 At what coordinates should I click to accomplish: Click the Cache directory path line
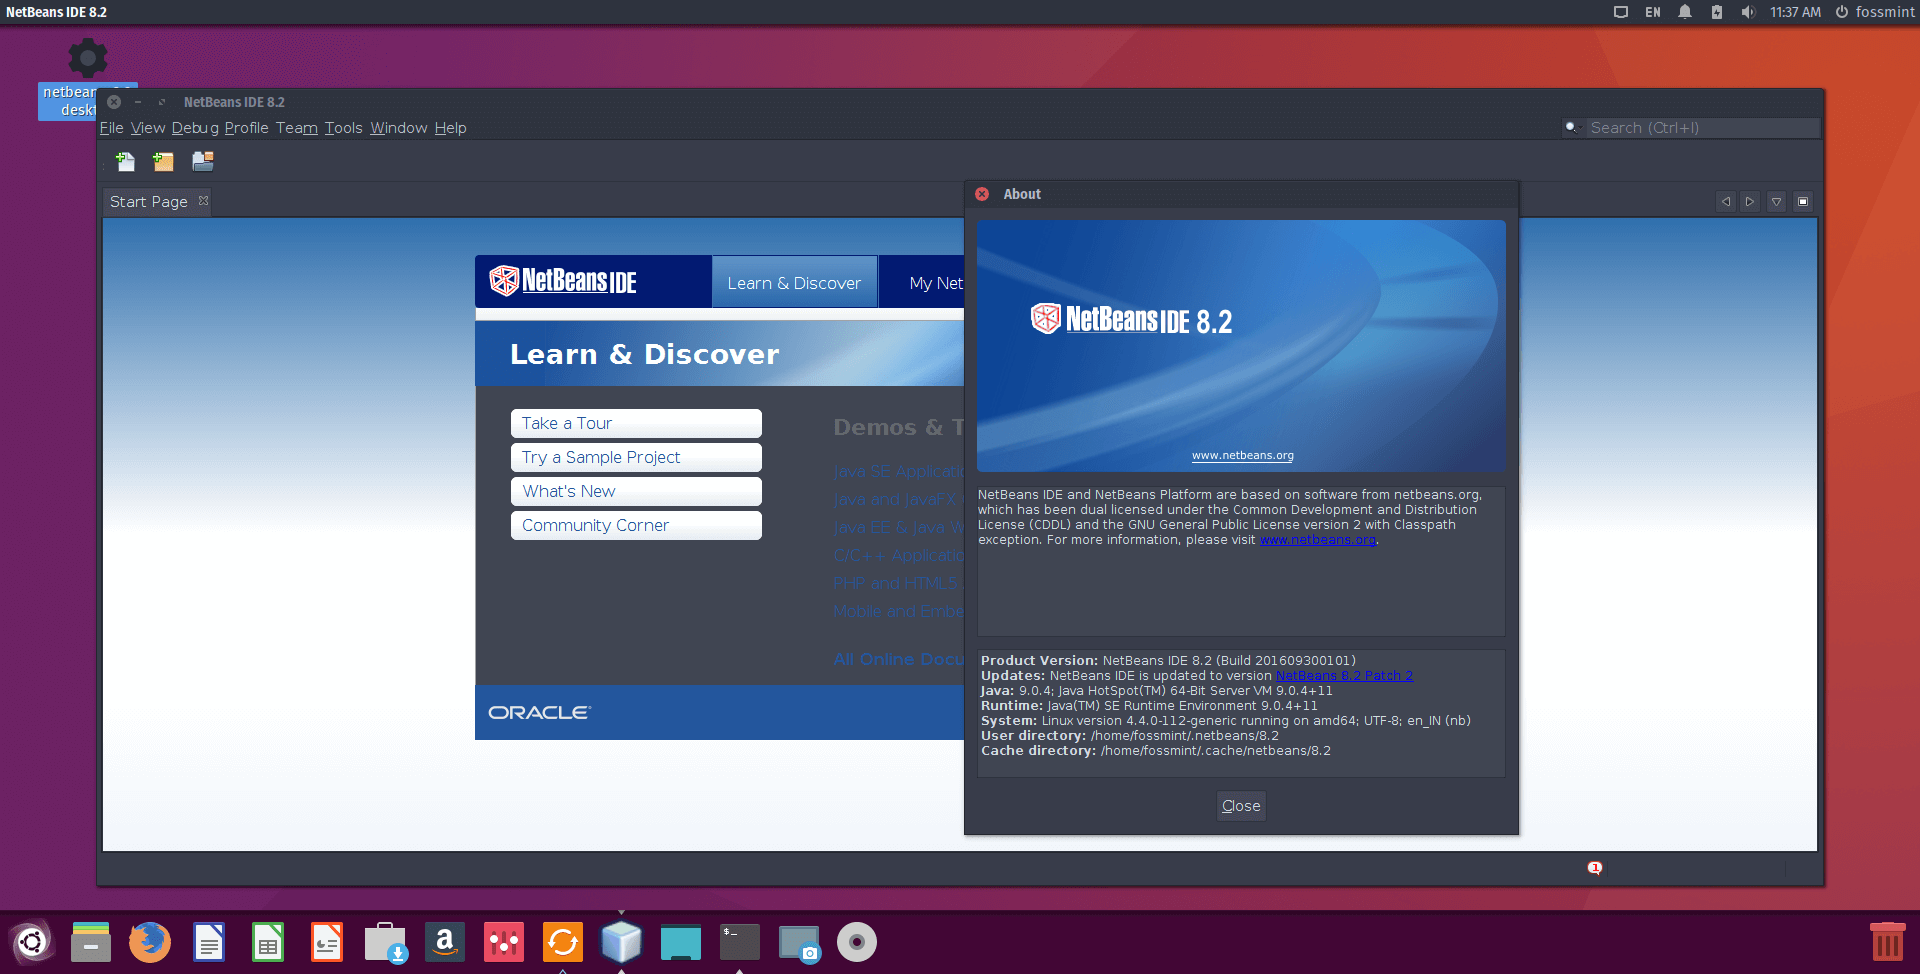click(1156, 751)
